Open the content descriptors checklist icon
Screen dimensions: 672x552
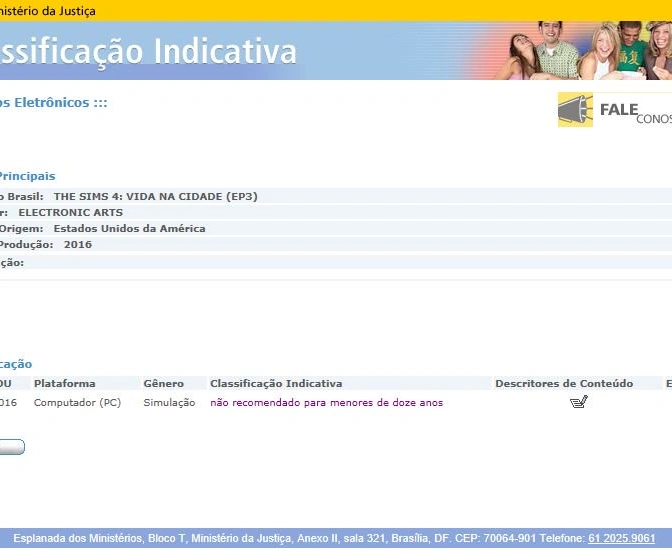(579, 402)
